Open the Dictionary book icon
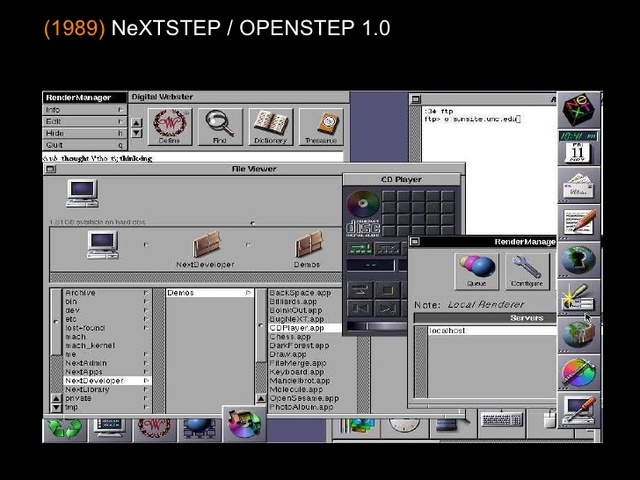 click(271, 127)
